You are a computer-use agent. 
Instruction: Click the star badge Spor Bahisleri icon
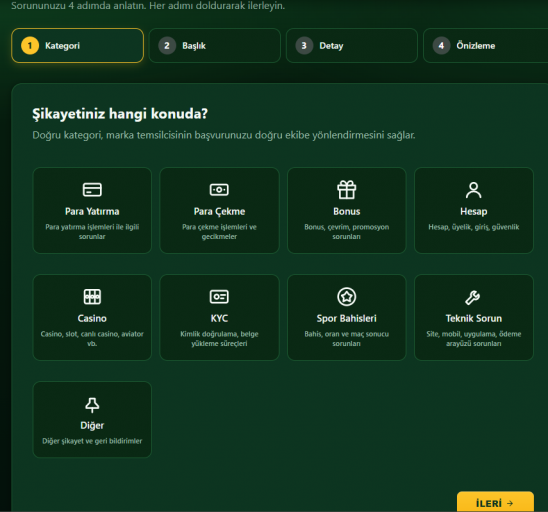pyautogui.click(x=347, y=297)
